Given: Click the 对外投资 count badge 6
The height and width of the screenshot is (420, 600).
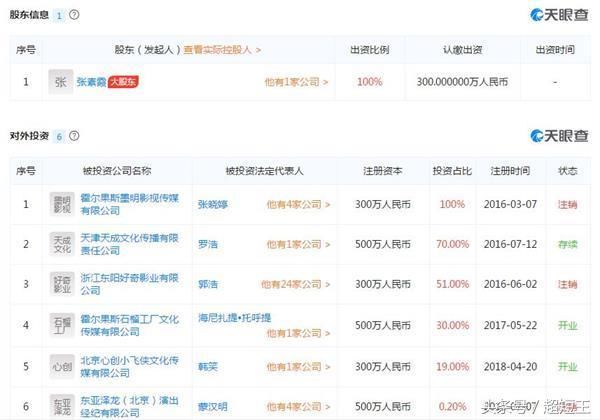Looking at the screenshot, I should click(59, 136).
